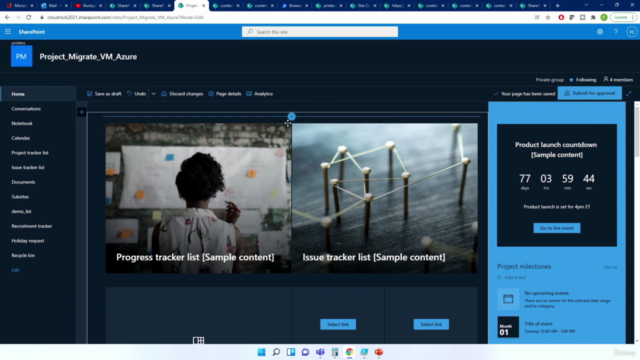Reload the page with refresh icon
The height and width of the screenshot is (360, 640).
point(29,18)
